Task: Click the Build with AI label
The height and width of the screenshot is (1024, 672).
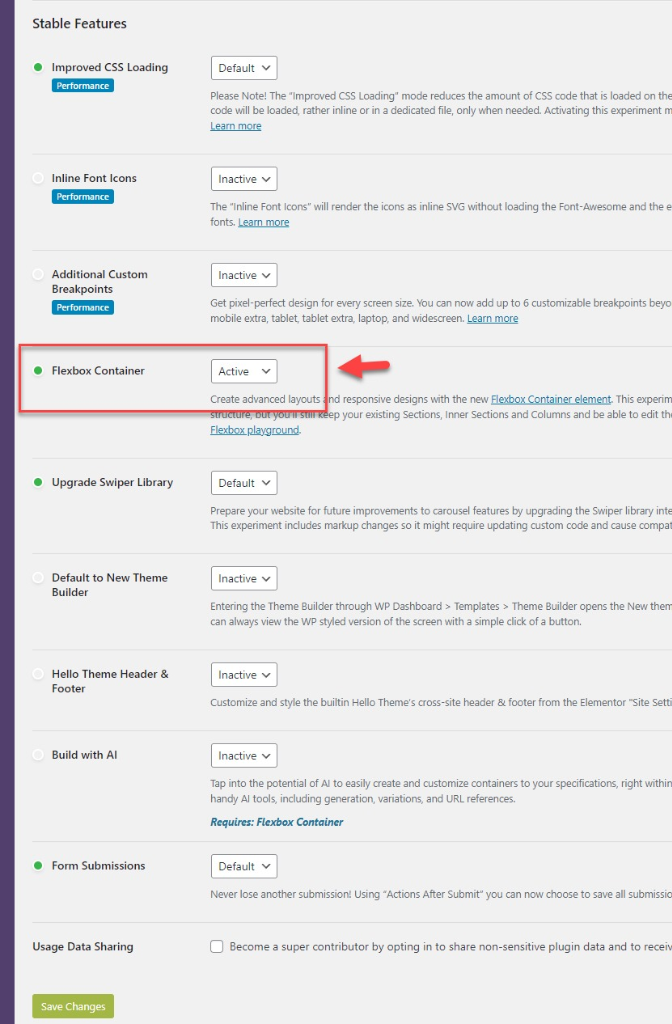Action: coord(84,755)
